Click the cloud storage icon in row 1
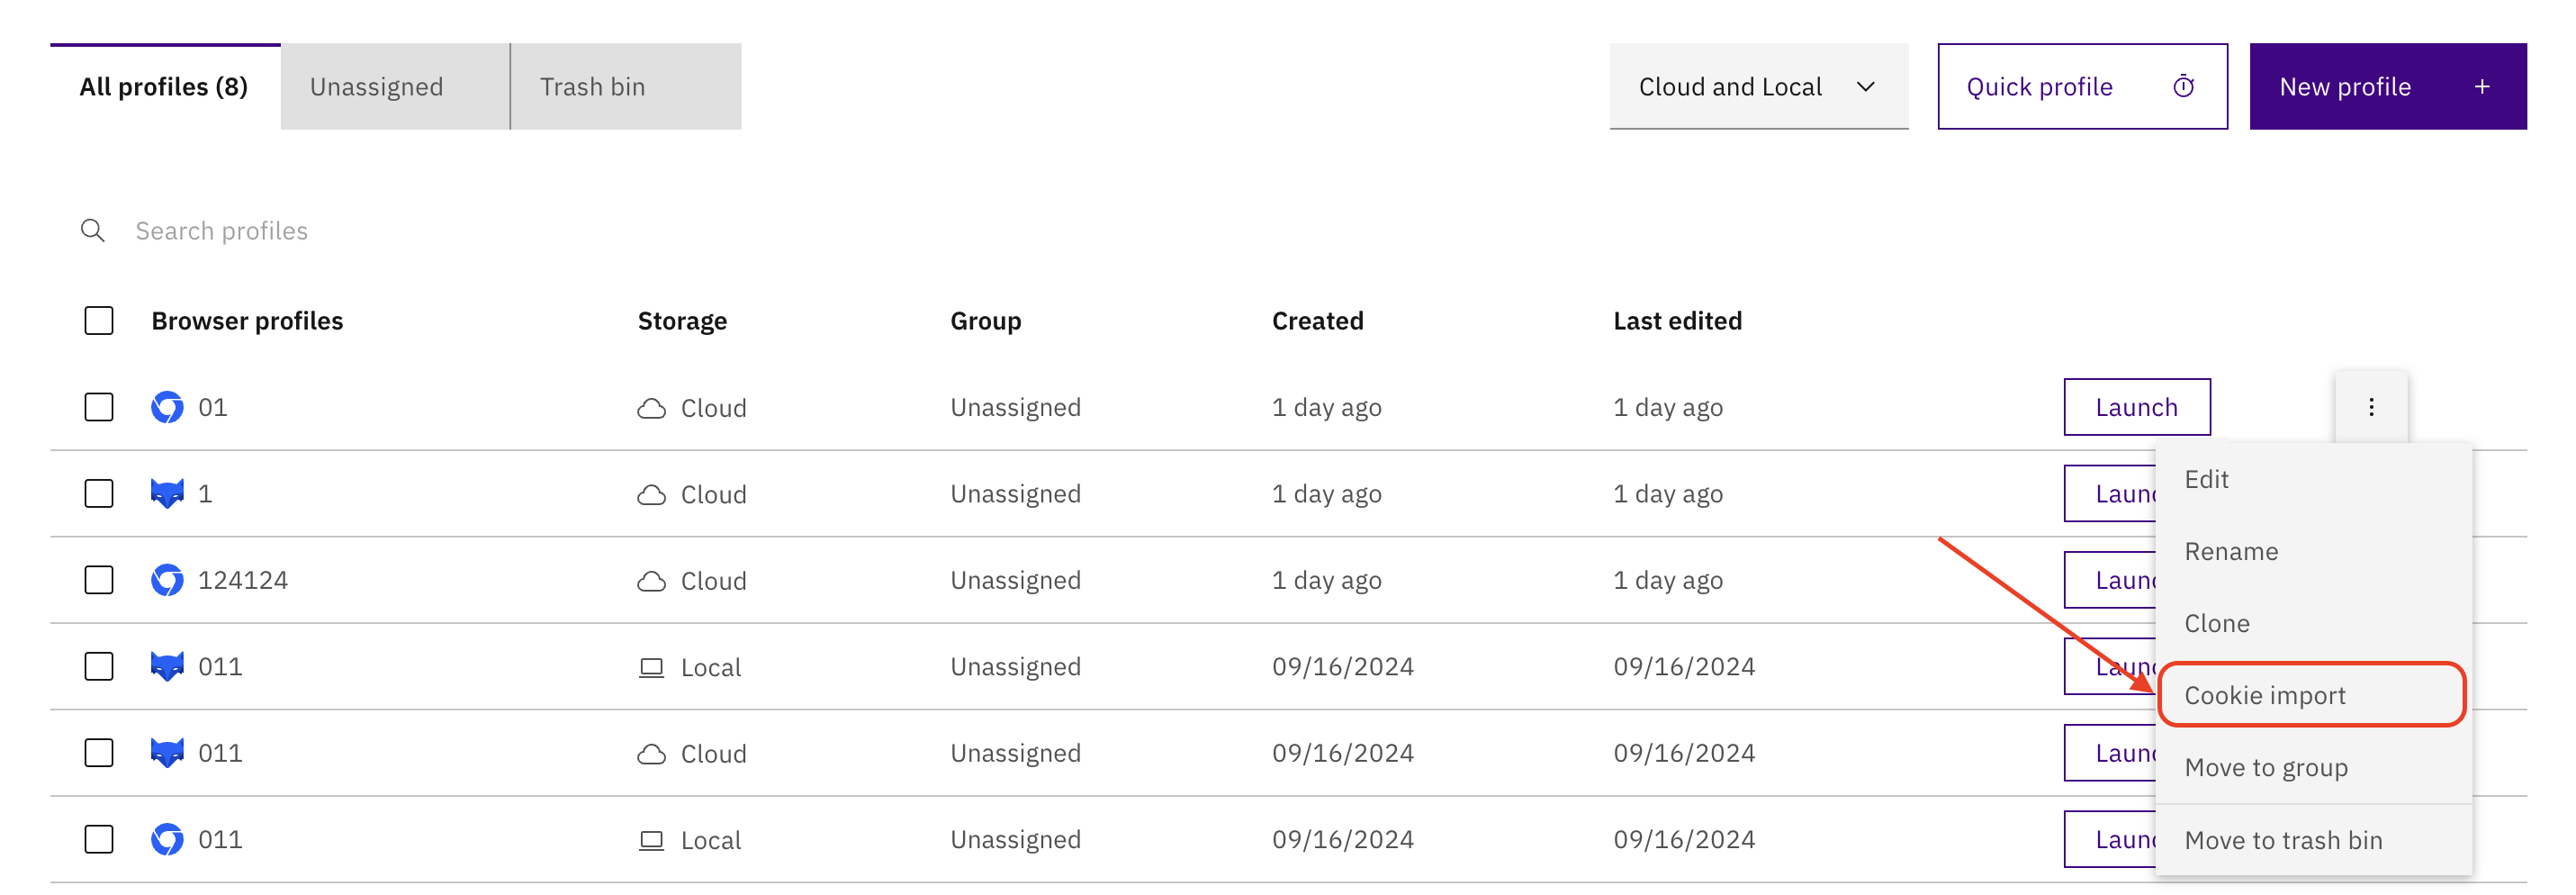The image size is (2576, 895). pos(651,494)
